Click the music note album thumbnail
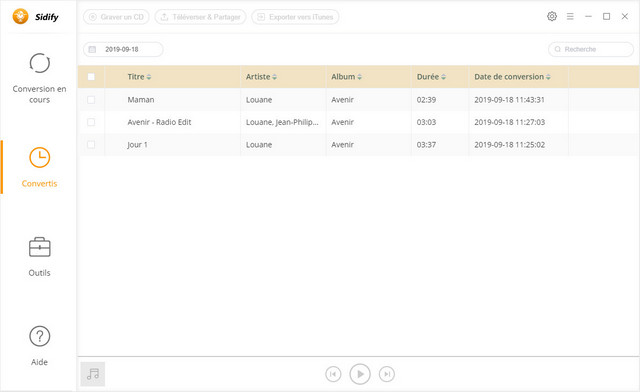The height and width of the screenshot is (392, 640). [93, 374]
